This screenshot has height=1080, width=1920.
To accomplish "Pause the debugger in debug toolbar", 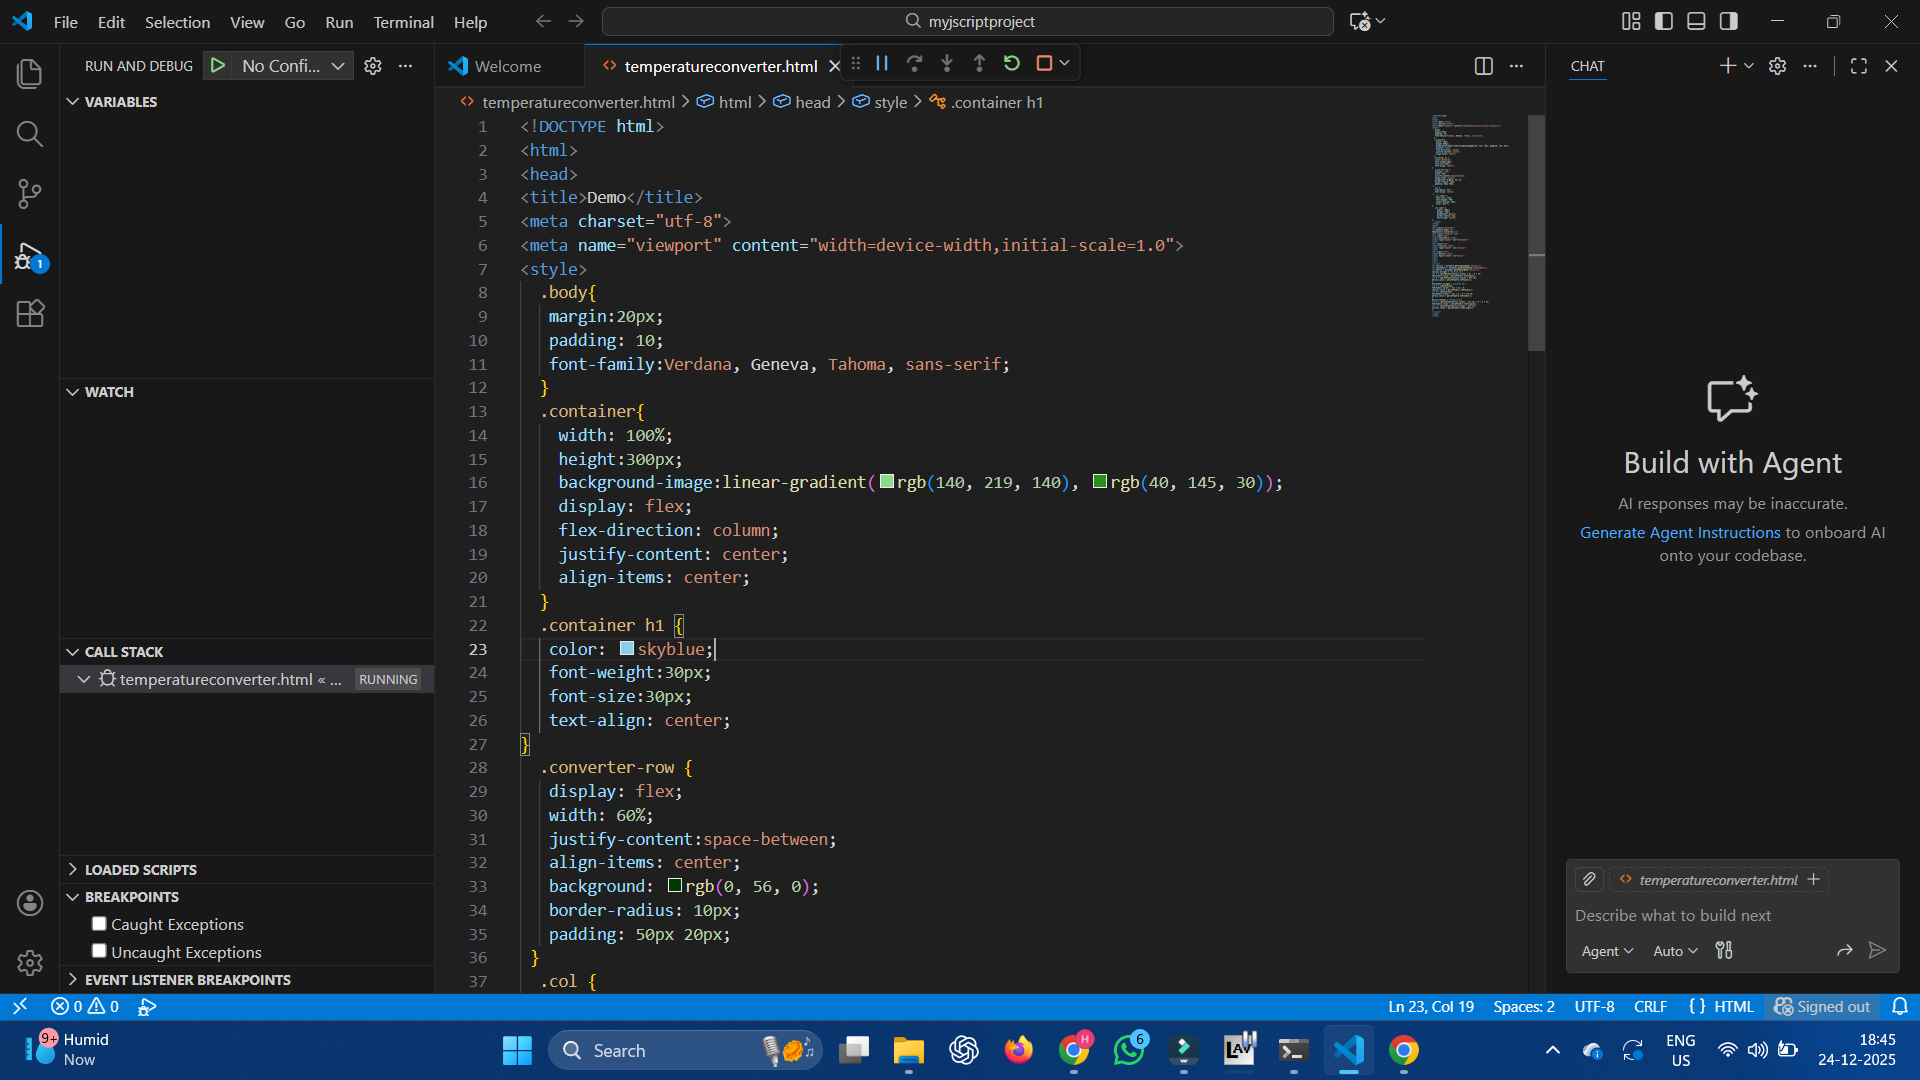I will click(x=882, y=64).
